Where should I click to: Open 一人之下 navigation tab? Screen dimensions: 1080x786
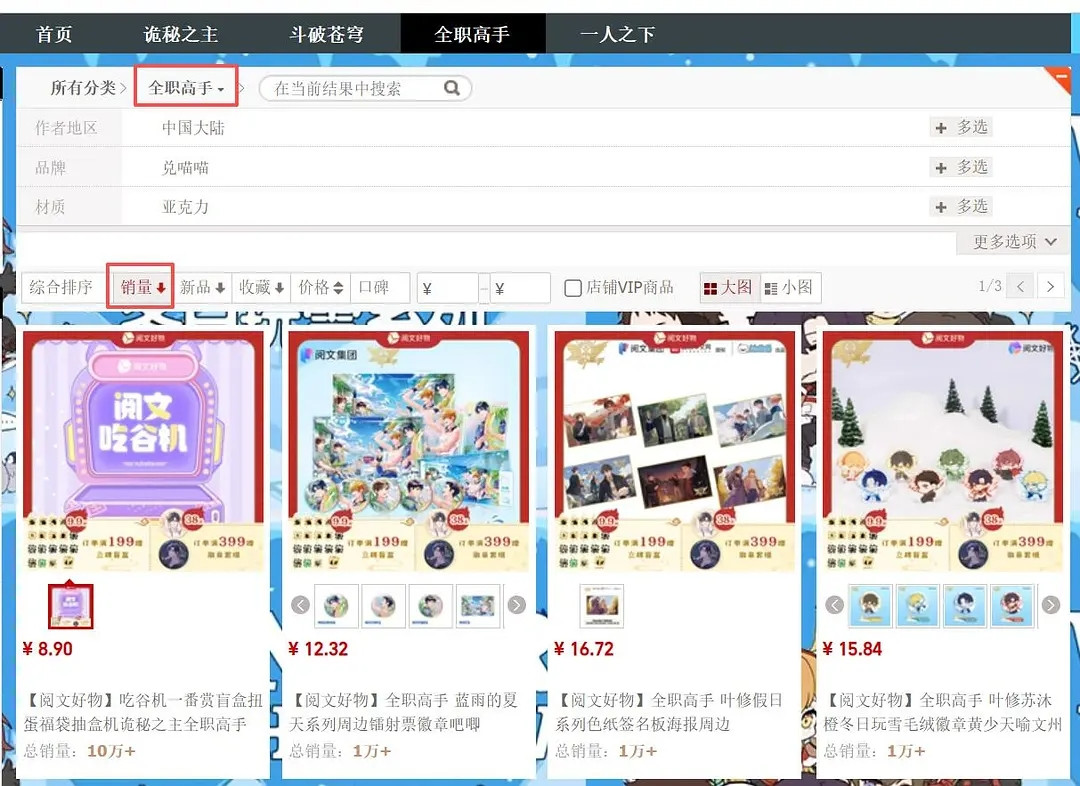tap(617, 34)
